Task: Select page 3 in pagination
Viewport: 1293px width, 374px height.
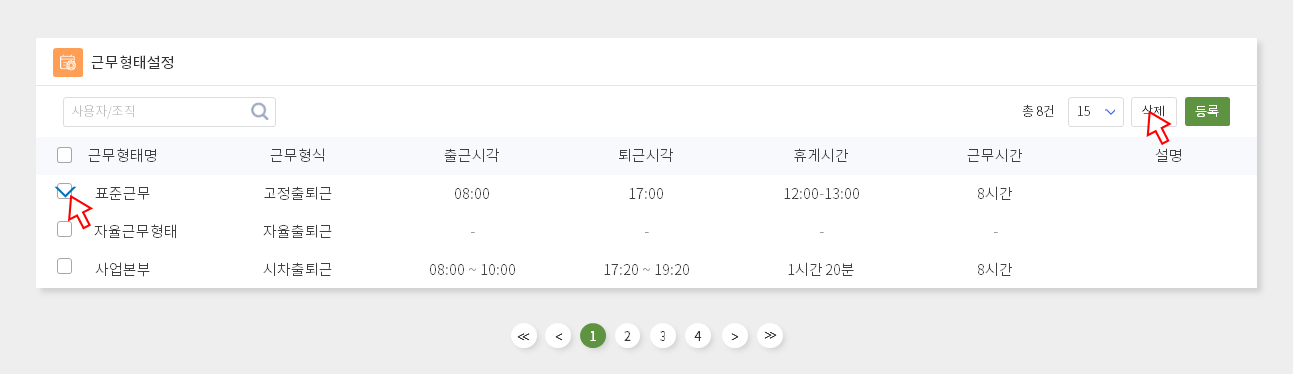Action: (x=662, y=336)
